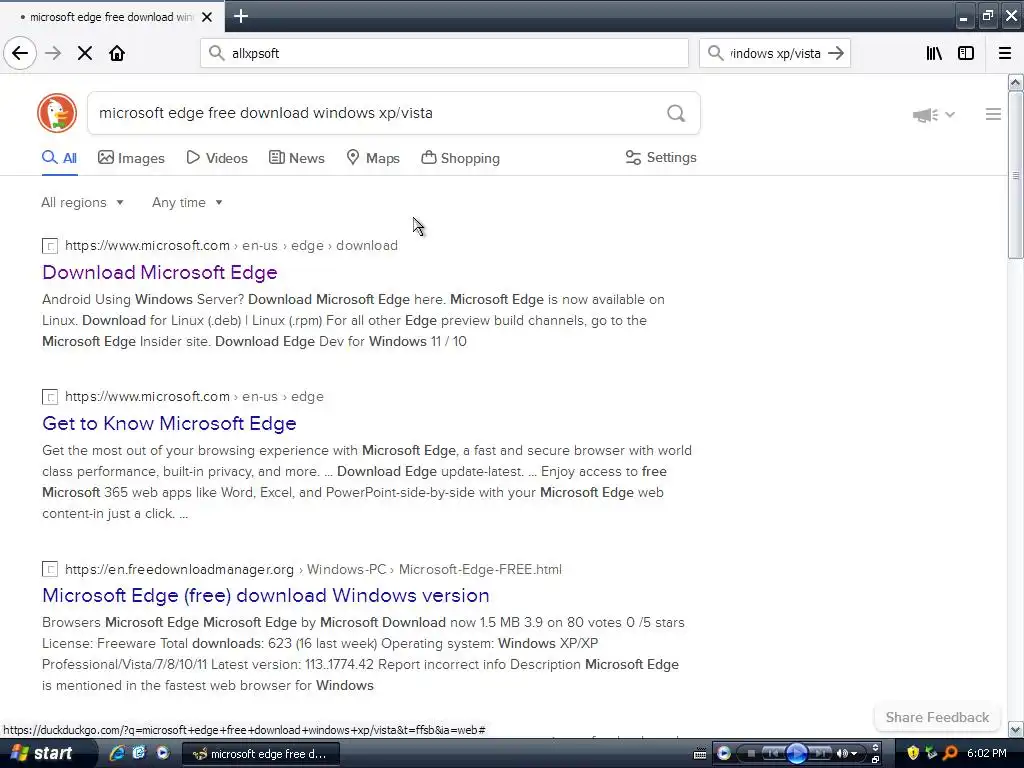Click the Media Player toolbar logo icon
The width and height of the screenshot is (1024, 768).
coord(724,754)
